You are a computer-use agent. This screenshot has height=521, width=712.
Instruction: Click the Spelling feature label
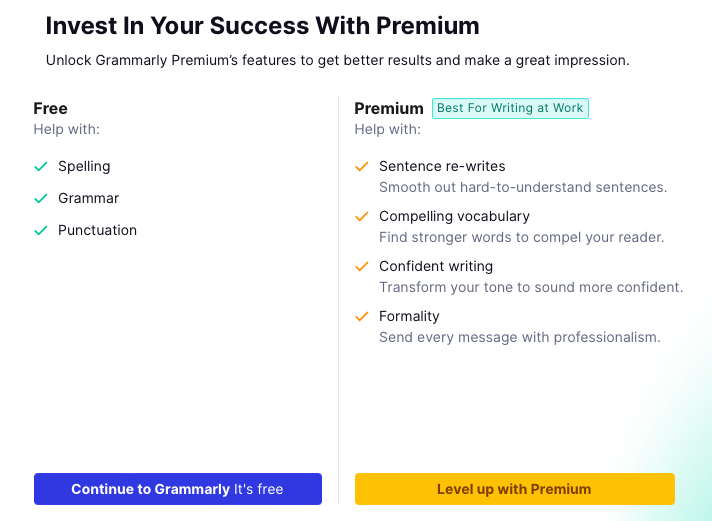point(84,166)
